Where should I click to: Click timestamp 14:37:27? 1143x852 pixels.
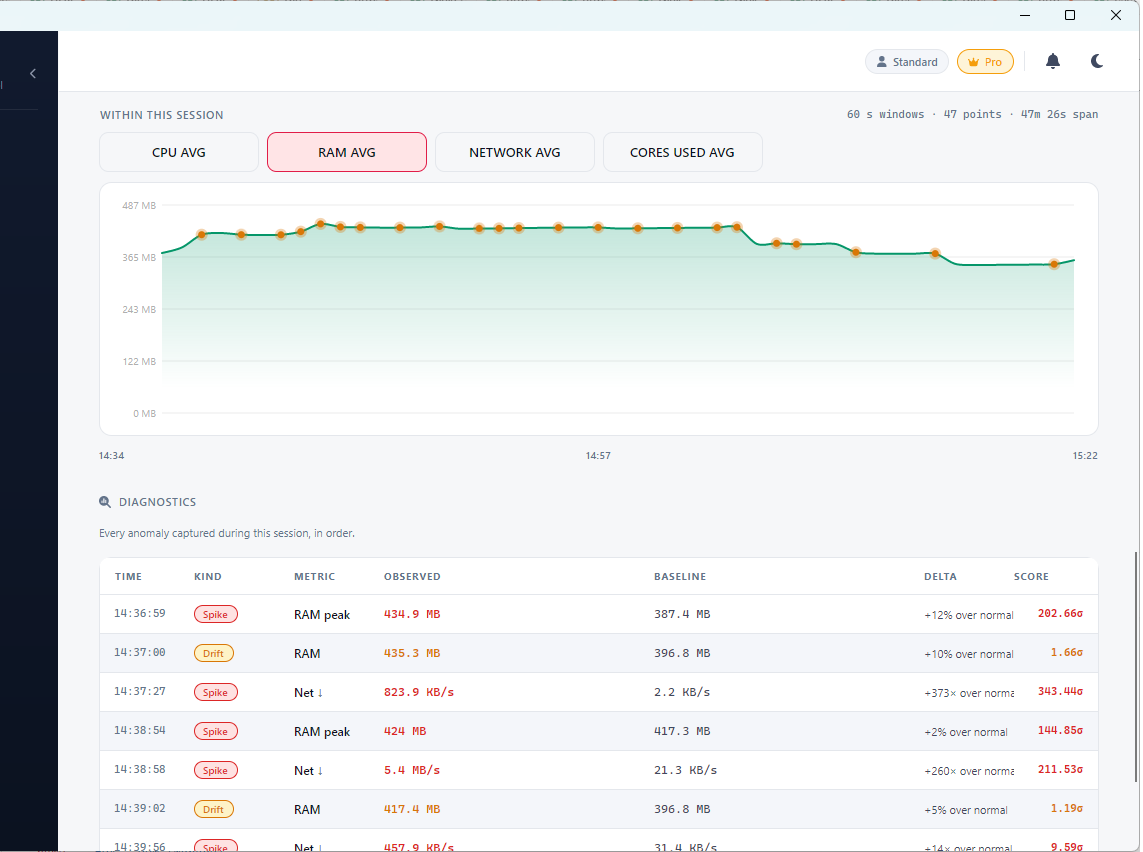[140, 691]
